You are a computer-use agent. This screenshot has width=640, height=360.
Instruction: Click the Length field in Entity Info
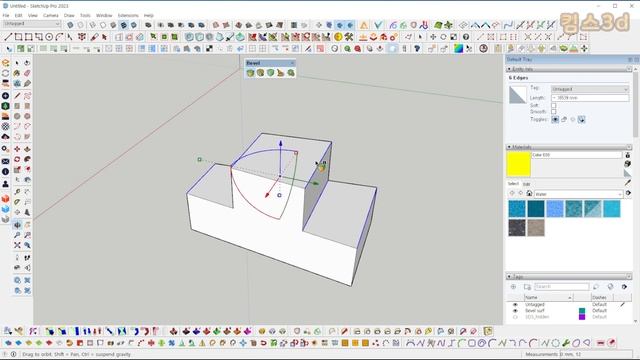(x=589, y=98)
